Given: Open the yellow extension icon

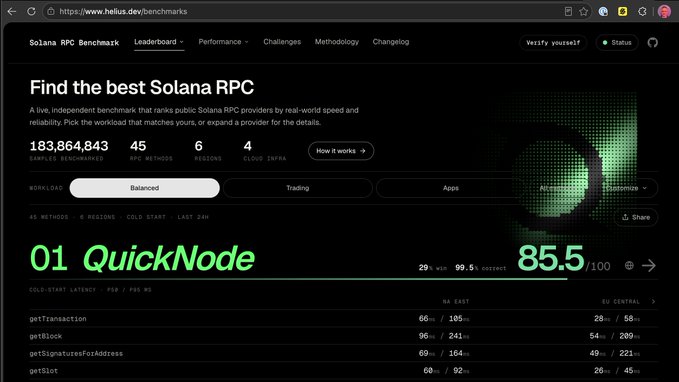Looking at the screenshot, I should 623,12.
